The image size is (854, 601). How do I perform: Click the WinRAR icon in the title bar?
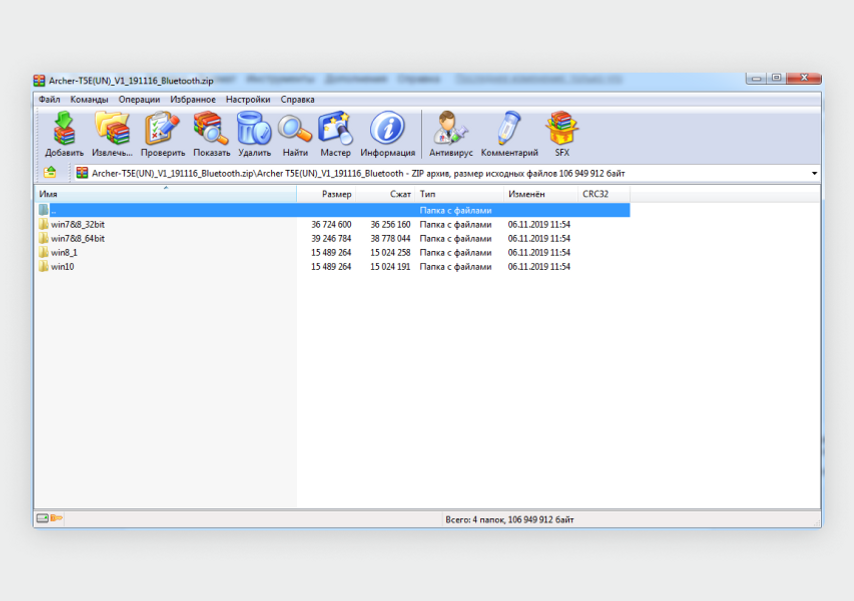click(x=39, y=81)
